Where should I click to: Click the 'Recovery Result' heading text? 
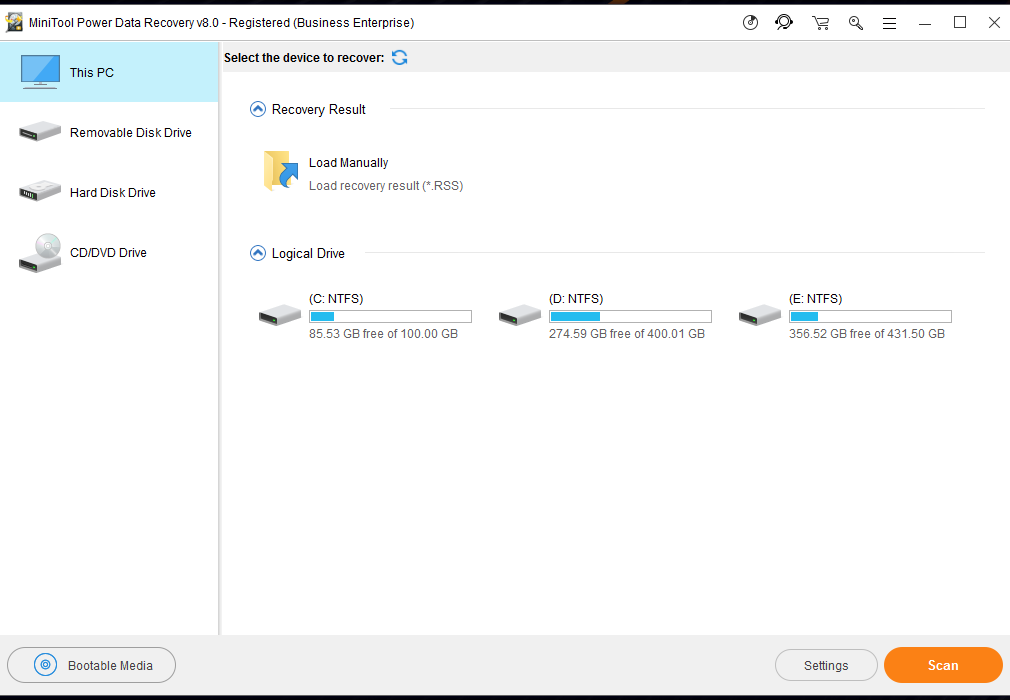click(x=319, y=109)
